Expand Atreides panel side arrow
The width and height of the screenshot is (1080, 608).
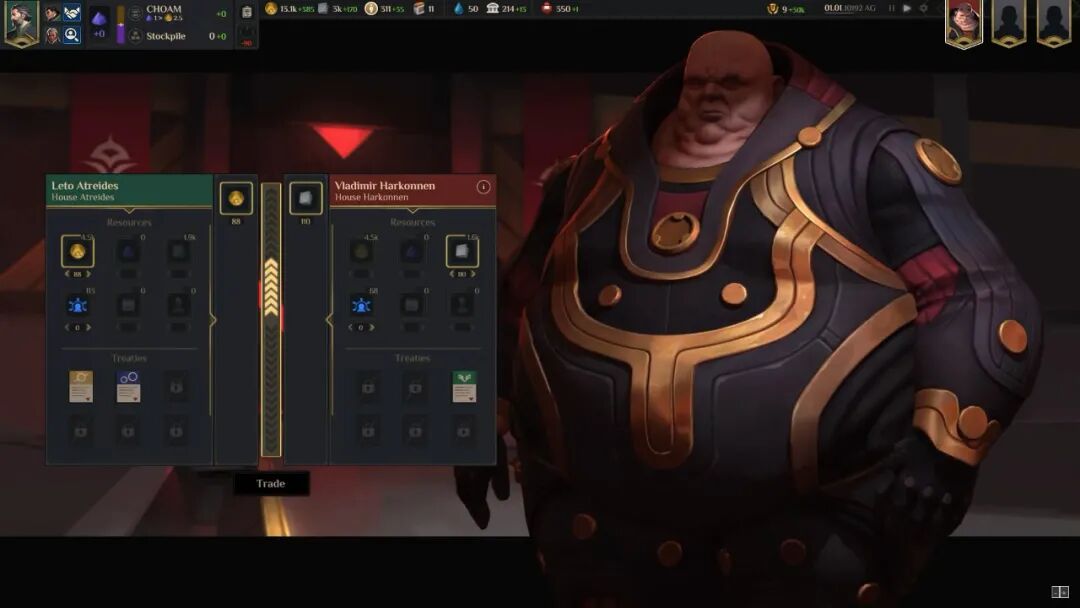tap(213, 320)
